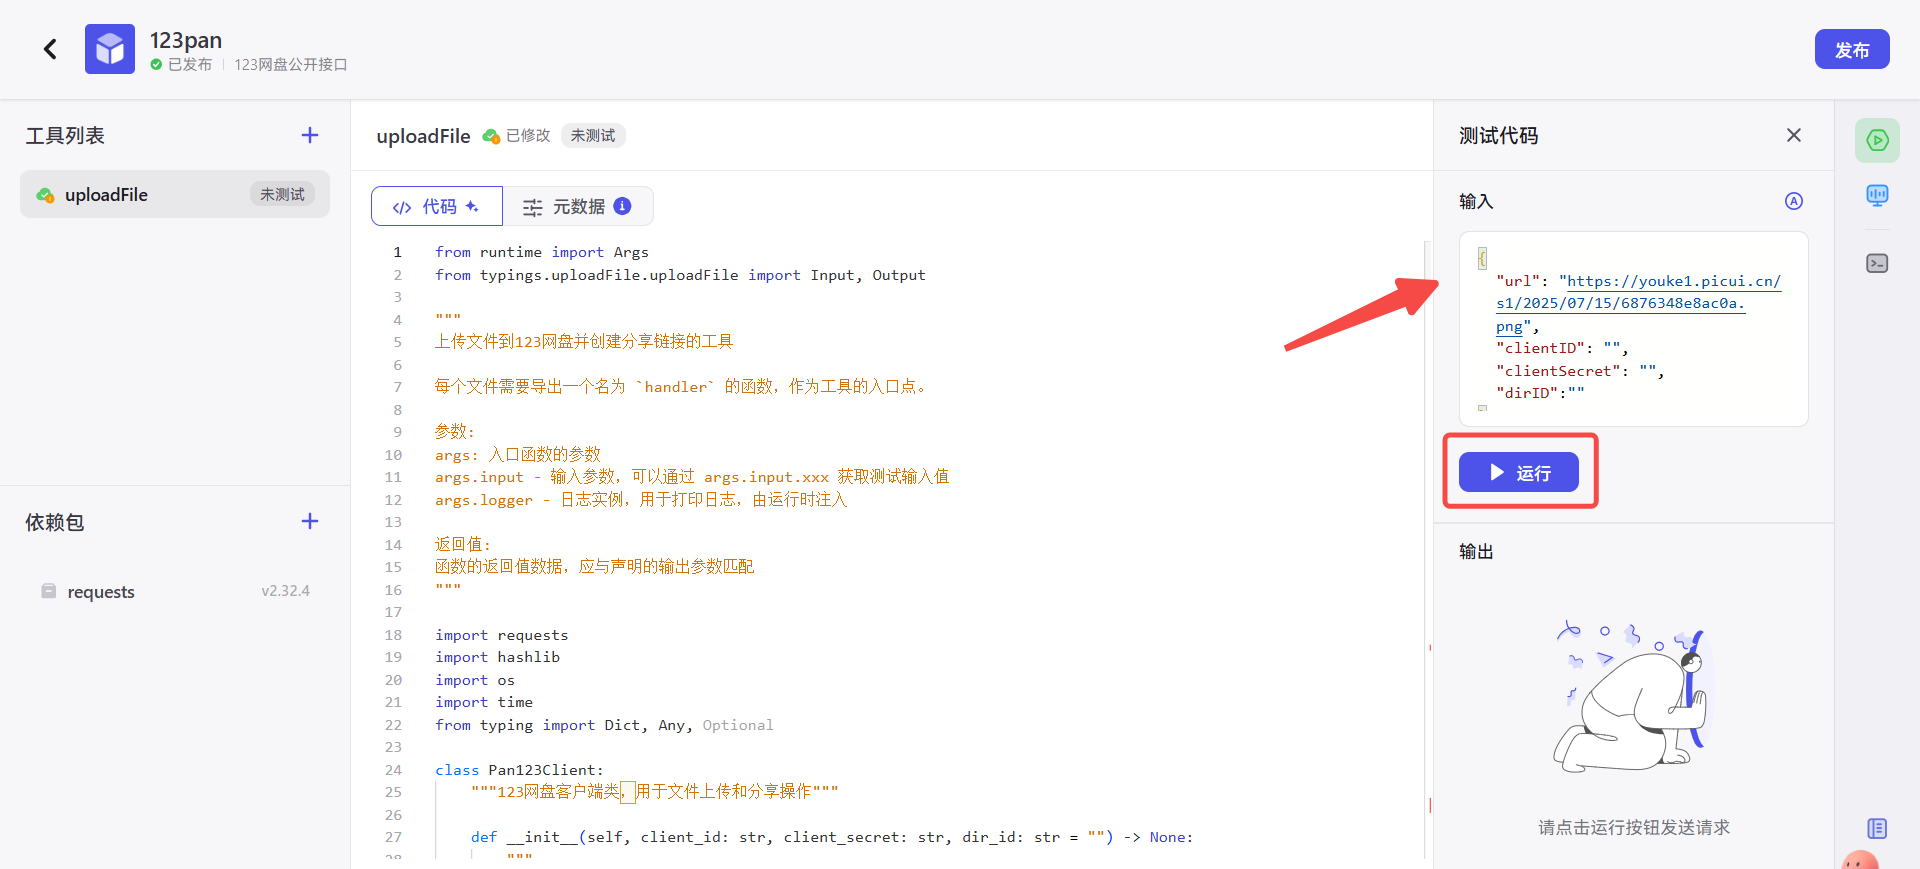
Task: Click line 22 typing import statement
Action: (604, 725)
